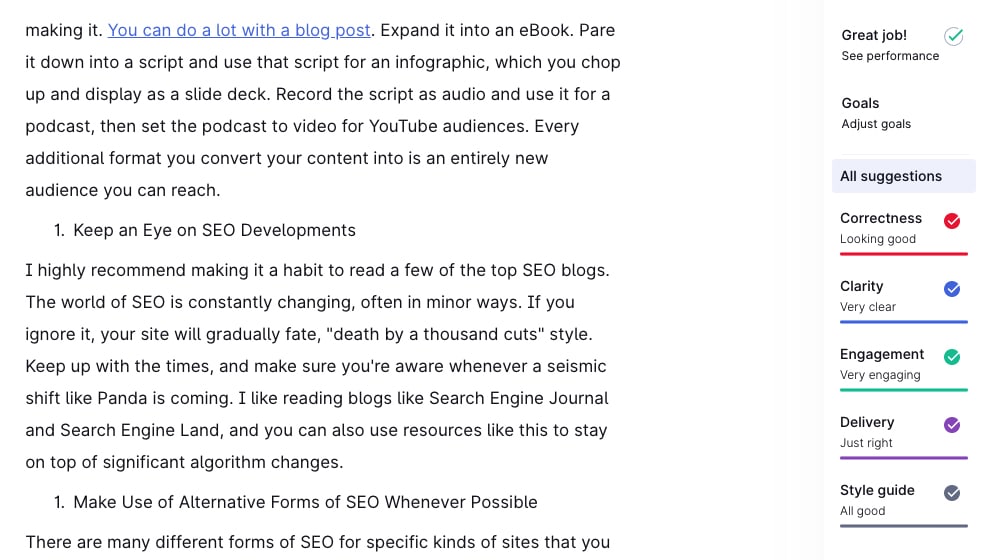Click the gray Style guide checkmark icon
This screenshot has height=560, width=1000.
(952, 493)
